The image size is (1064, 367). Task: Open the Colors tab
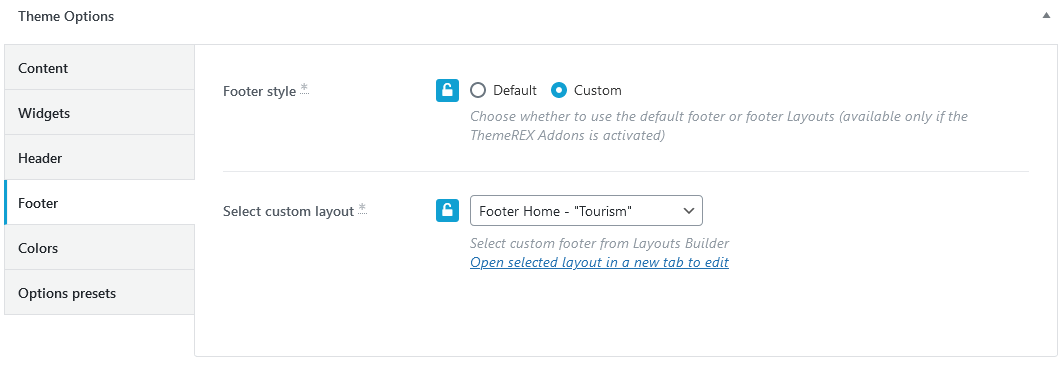pyautogui.click(x=100, y=248)
